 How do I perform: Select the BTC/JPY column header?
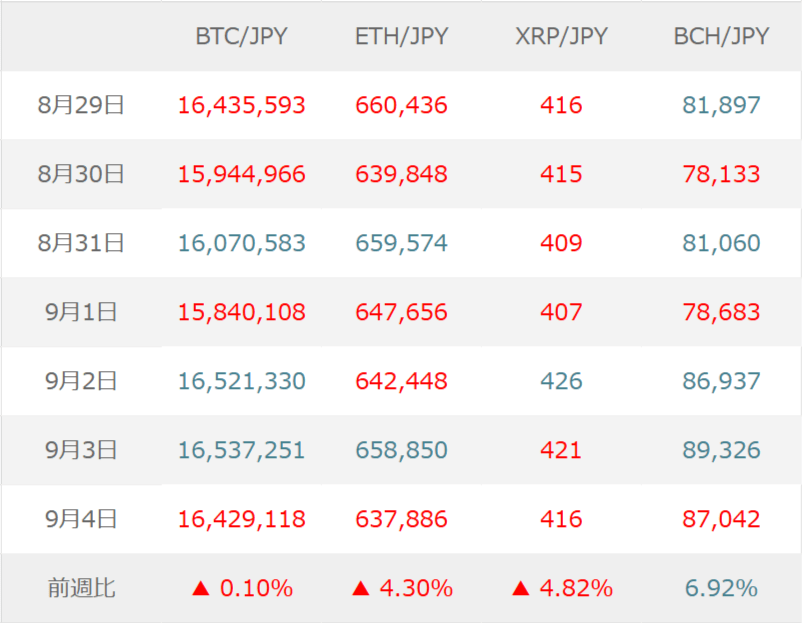point(241,37)
